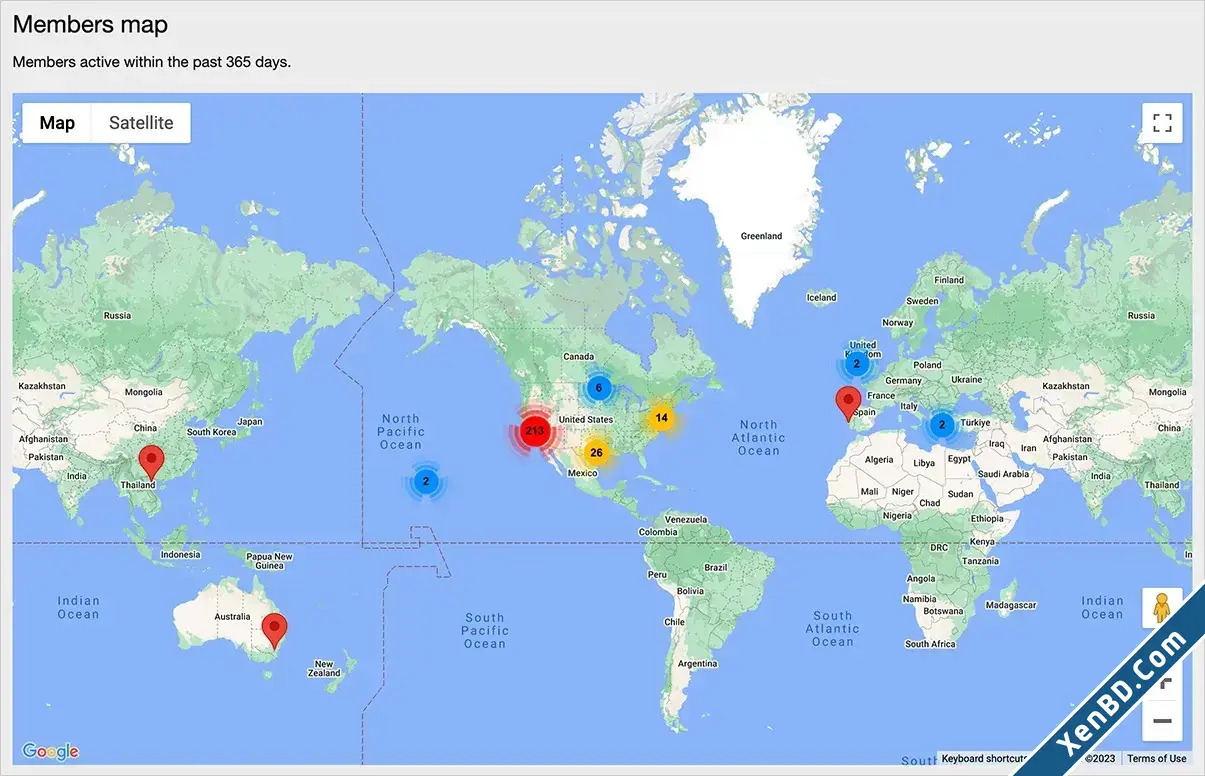The width and height of the screenshot is (1205, 776).
Task: Open the red 213 members cluster
Action: click(x=534, y=431)
